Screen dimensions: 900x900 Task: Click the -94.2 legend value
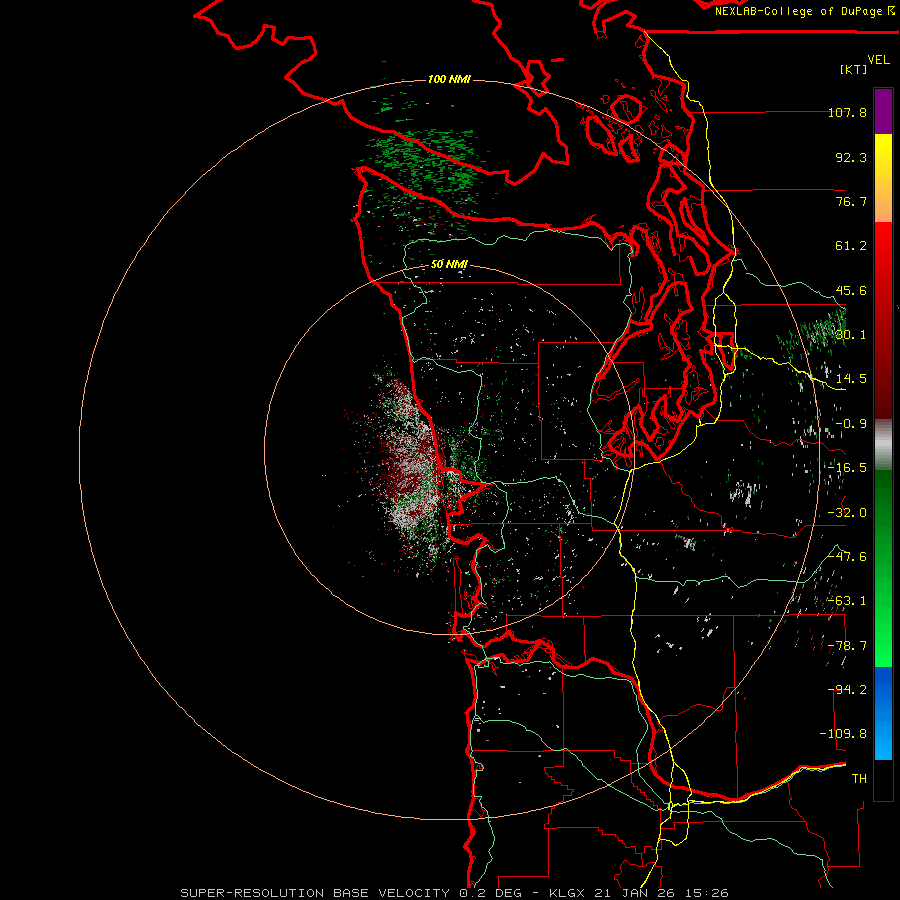[x=847, y=690]
